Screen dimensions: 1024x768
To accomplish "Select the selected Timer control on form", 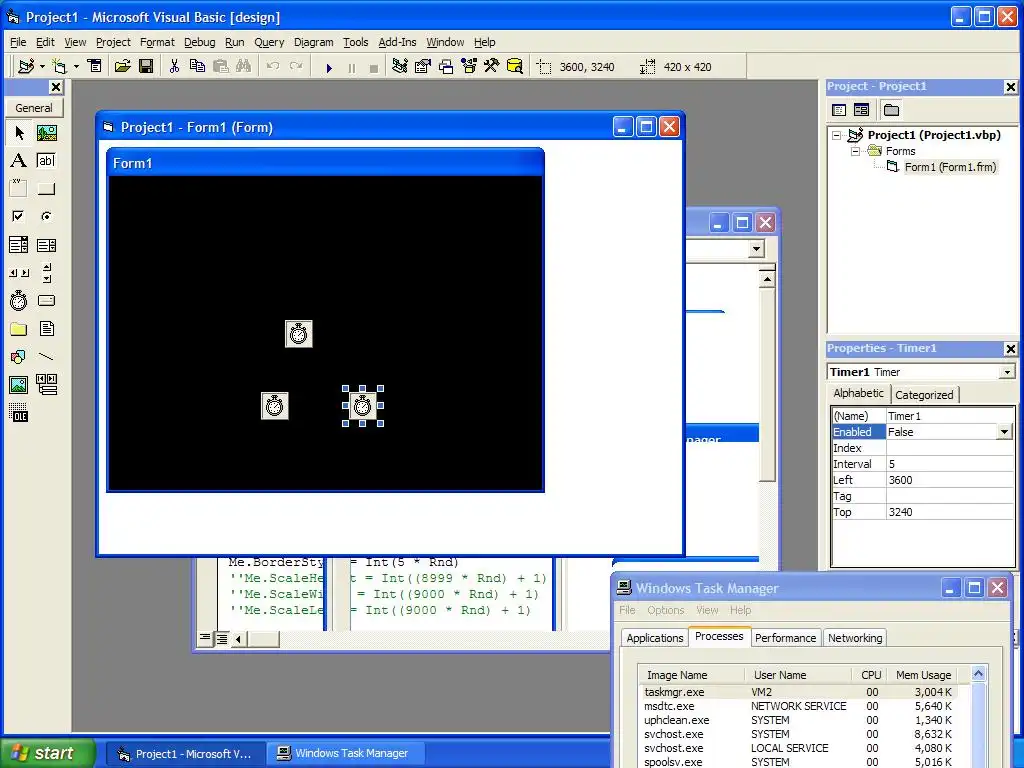I will click(x=362, y=406).
